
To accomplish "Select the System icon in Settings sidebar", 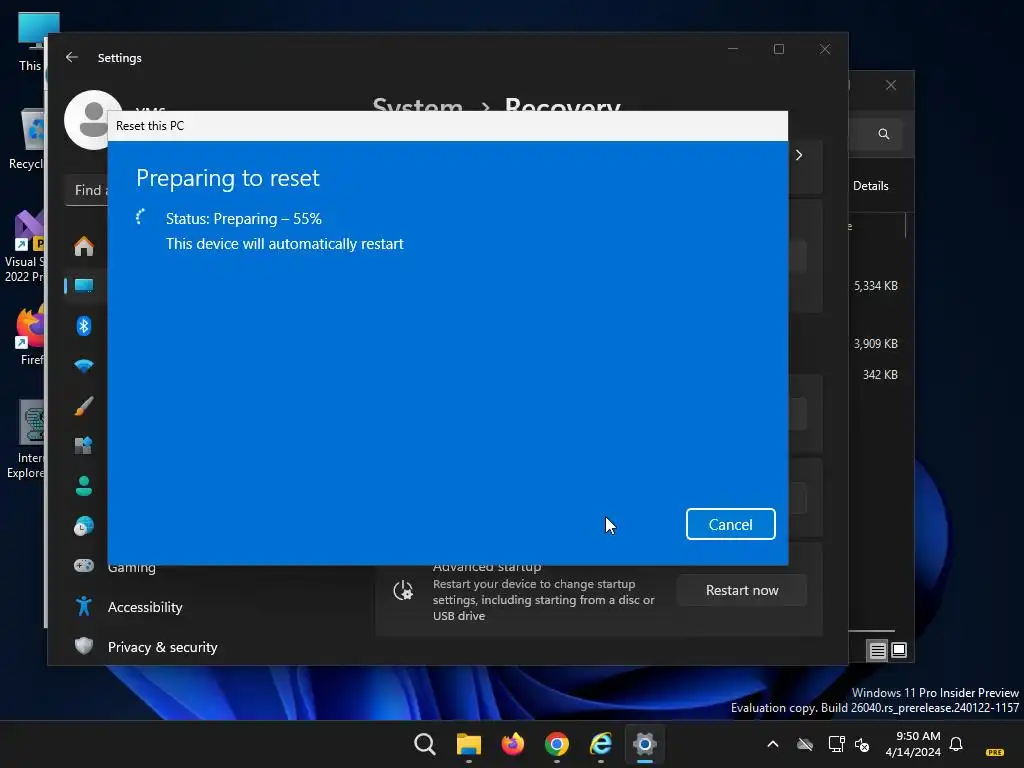I will pos(84,285).
